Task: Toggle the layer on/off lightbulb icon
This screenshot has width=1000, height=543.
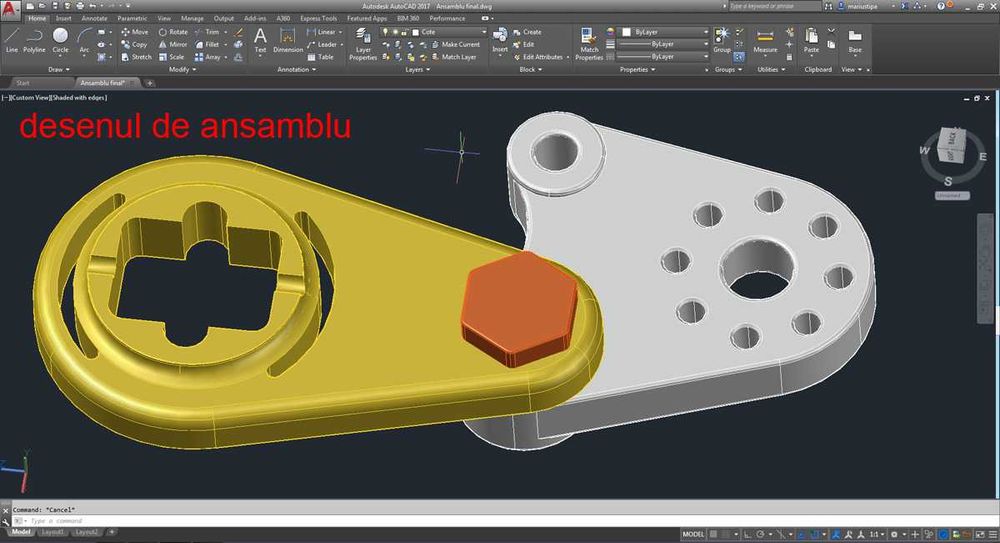Action: pyautogui.click(x=385, y=32)
